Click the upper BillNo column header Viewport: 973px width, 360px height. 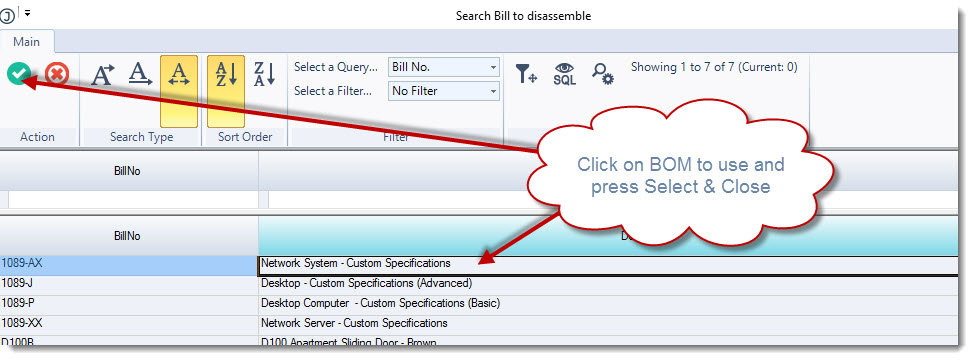point(128,171)
